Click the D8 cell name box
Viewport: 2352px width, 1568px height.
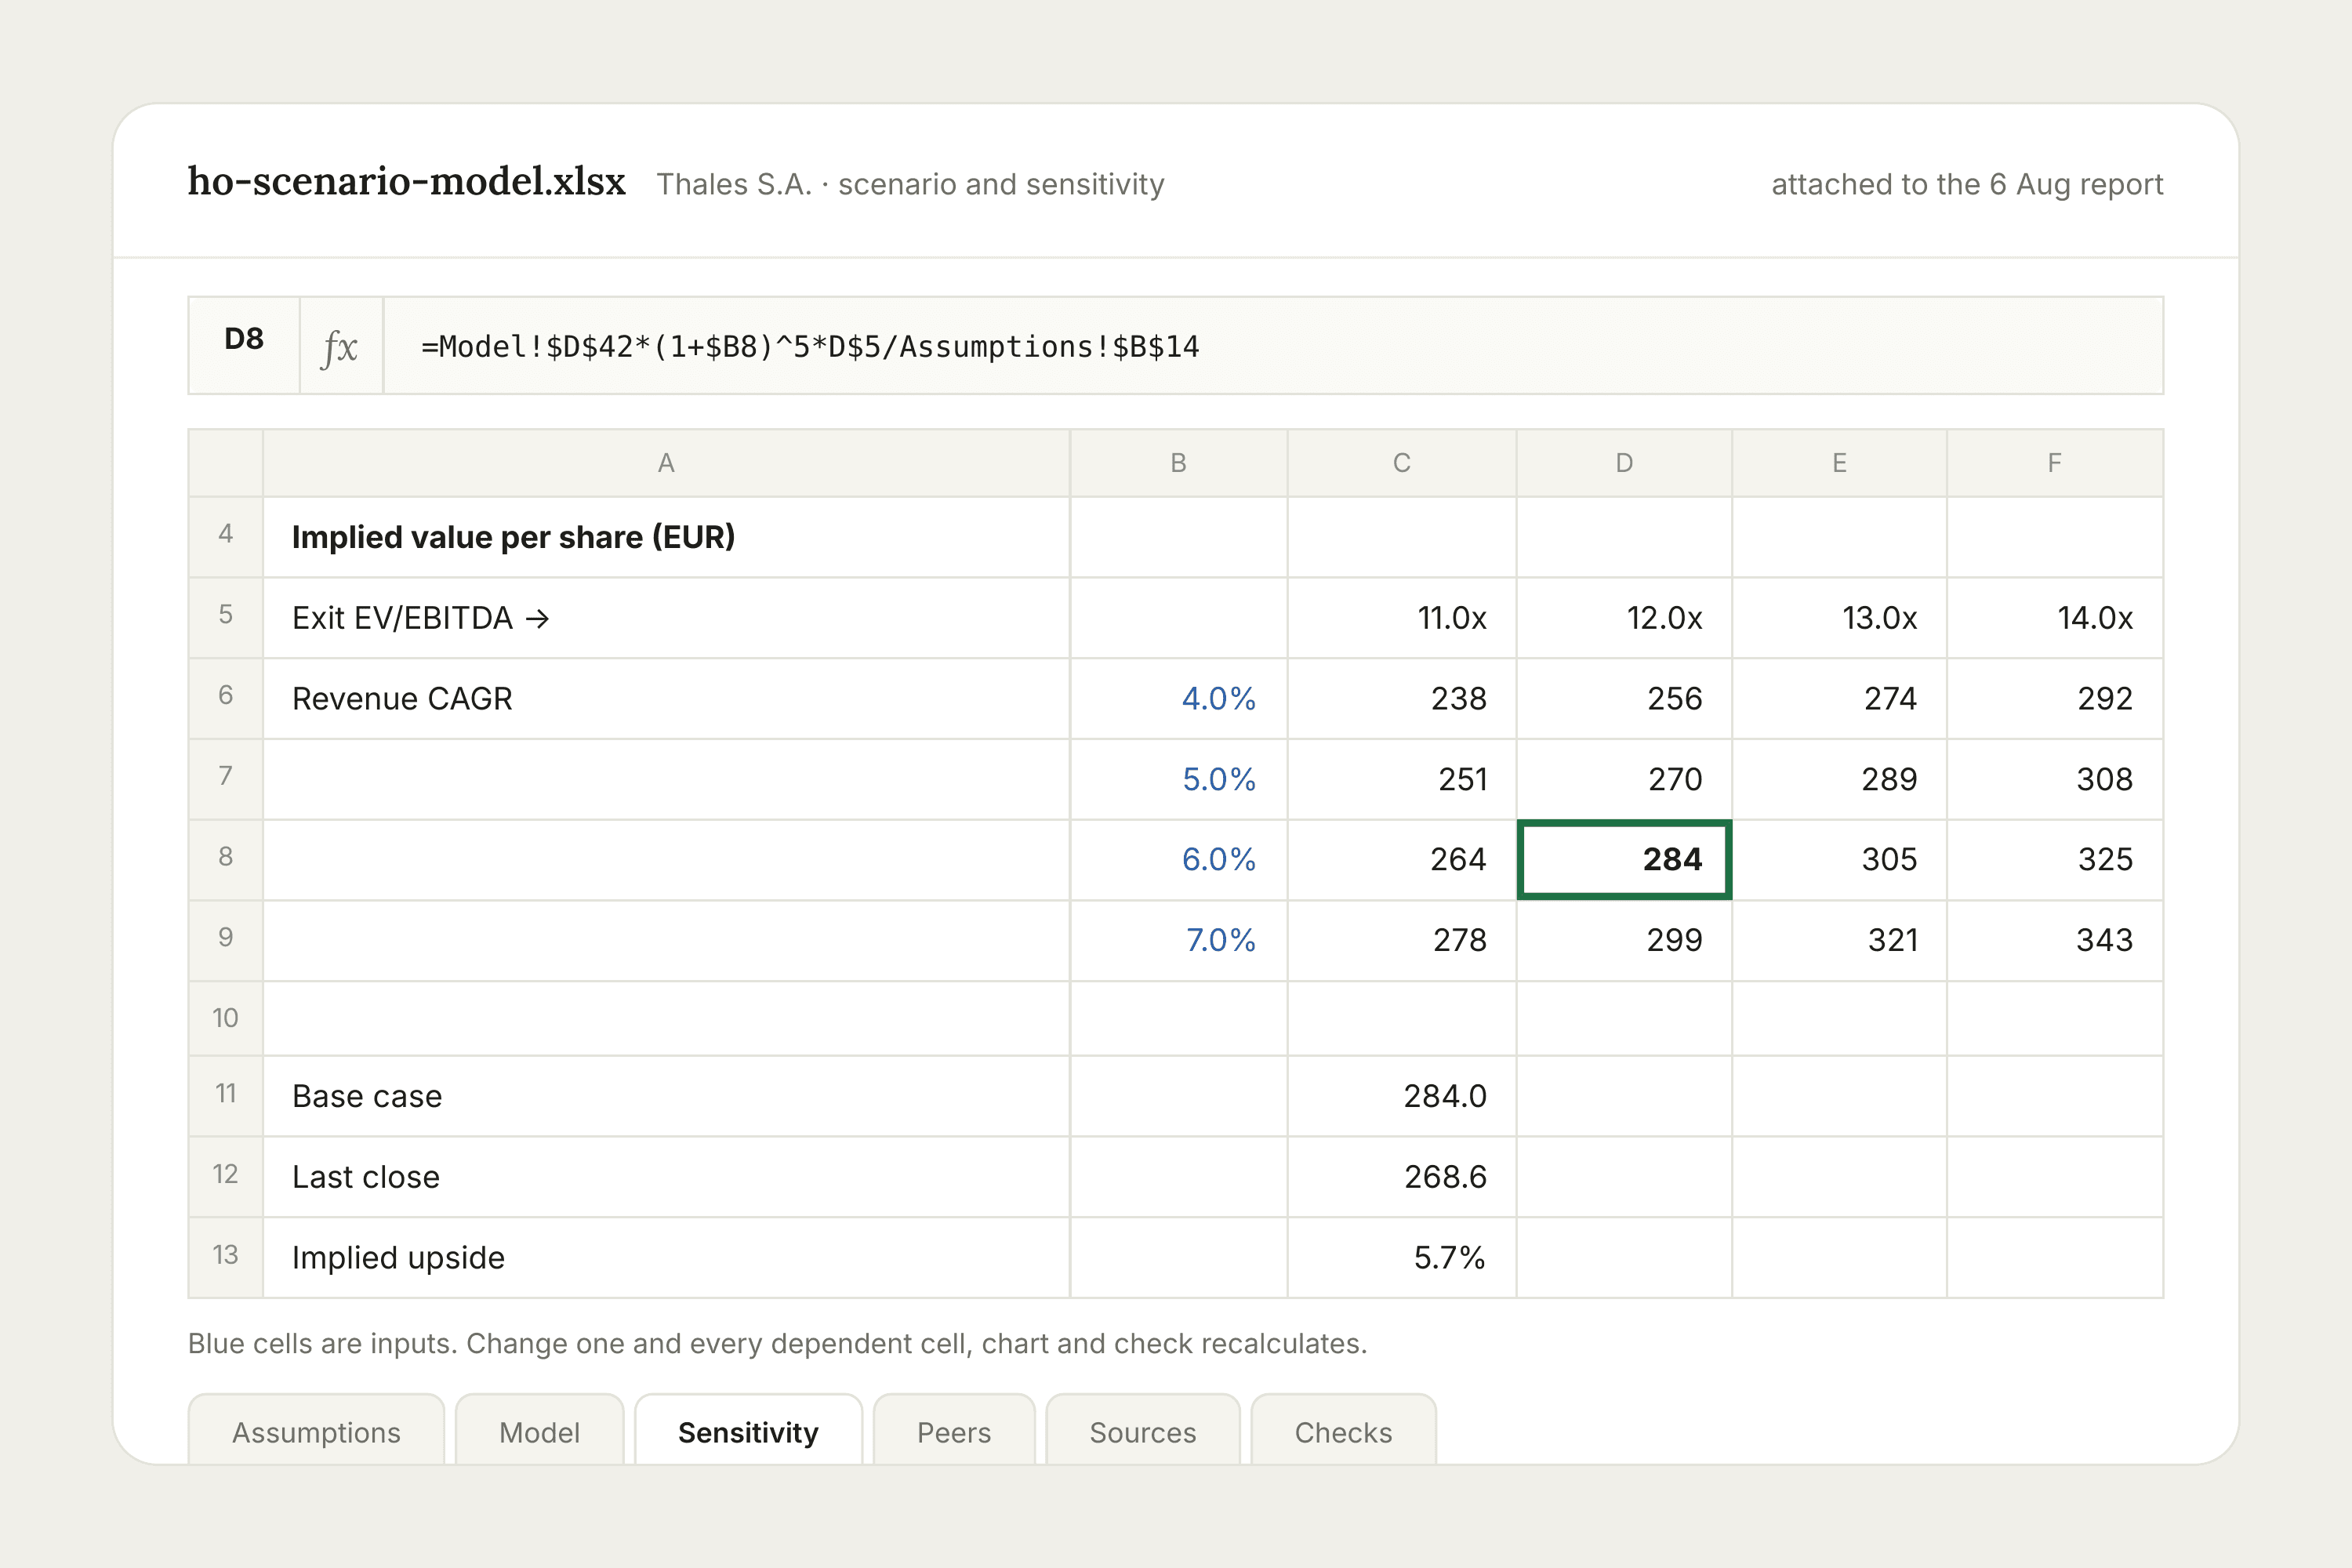(244, 346)
